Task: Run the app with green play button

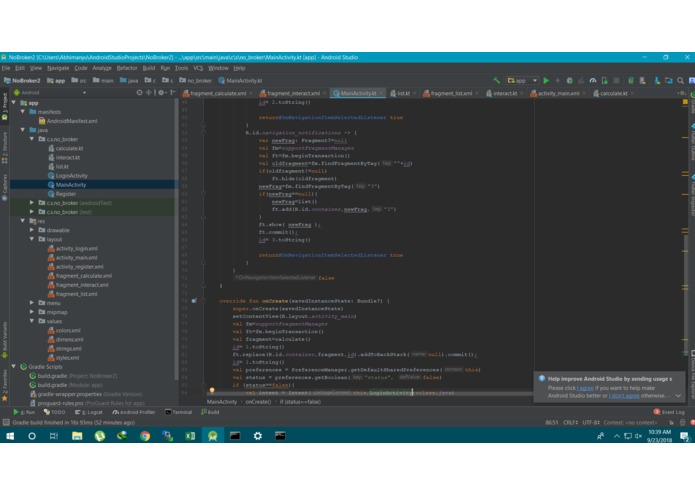Action: [546, 80]
